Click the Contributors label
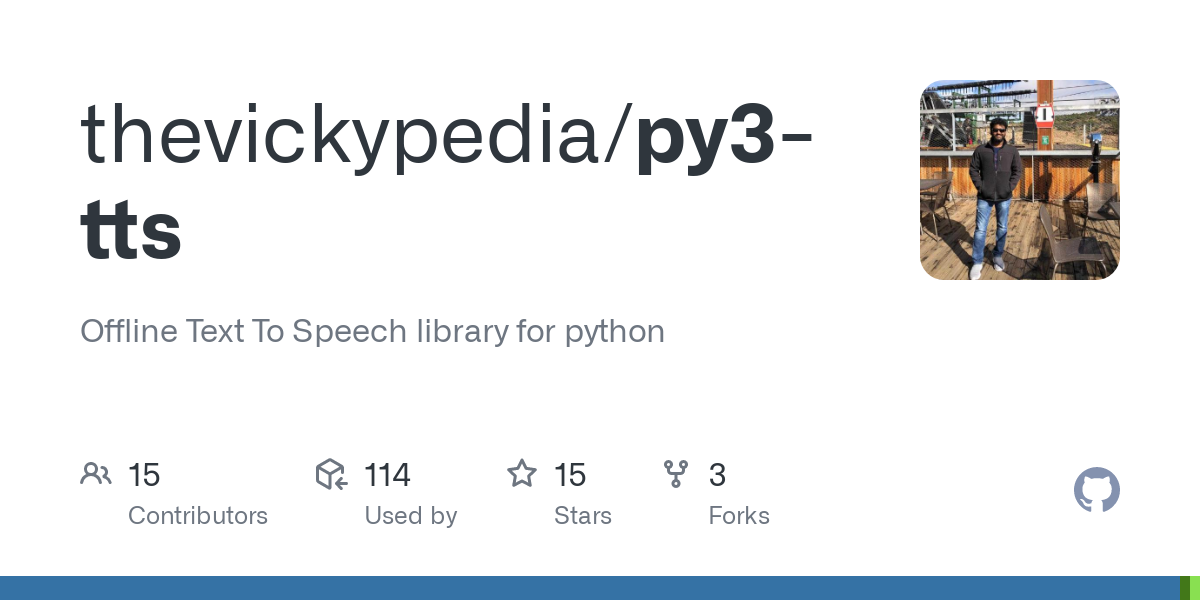The image size is (1200, 600). 198,516
